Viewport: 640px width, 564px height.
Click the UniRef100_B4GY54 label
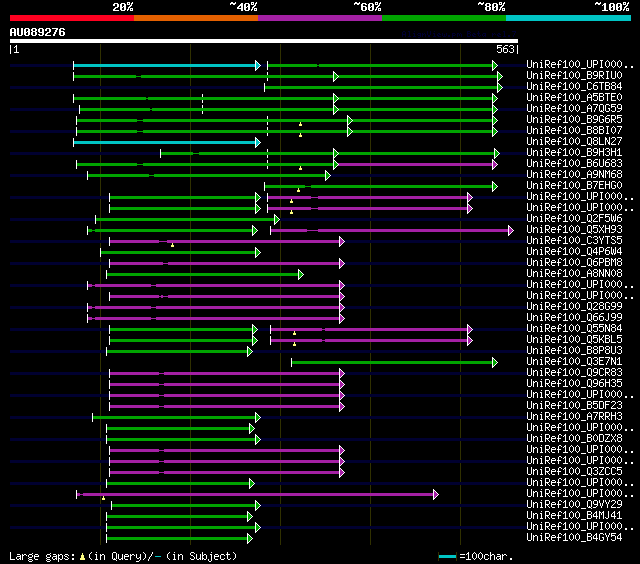[574, 538]
